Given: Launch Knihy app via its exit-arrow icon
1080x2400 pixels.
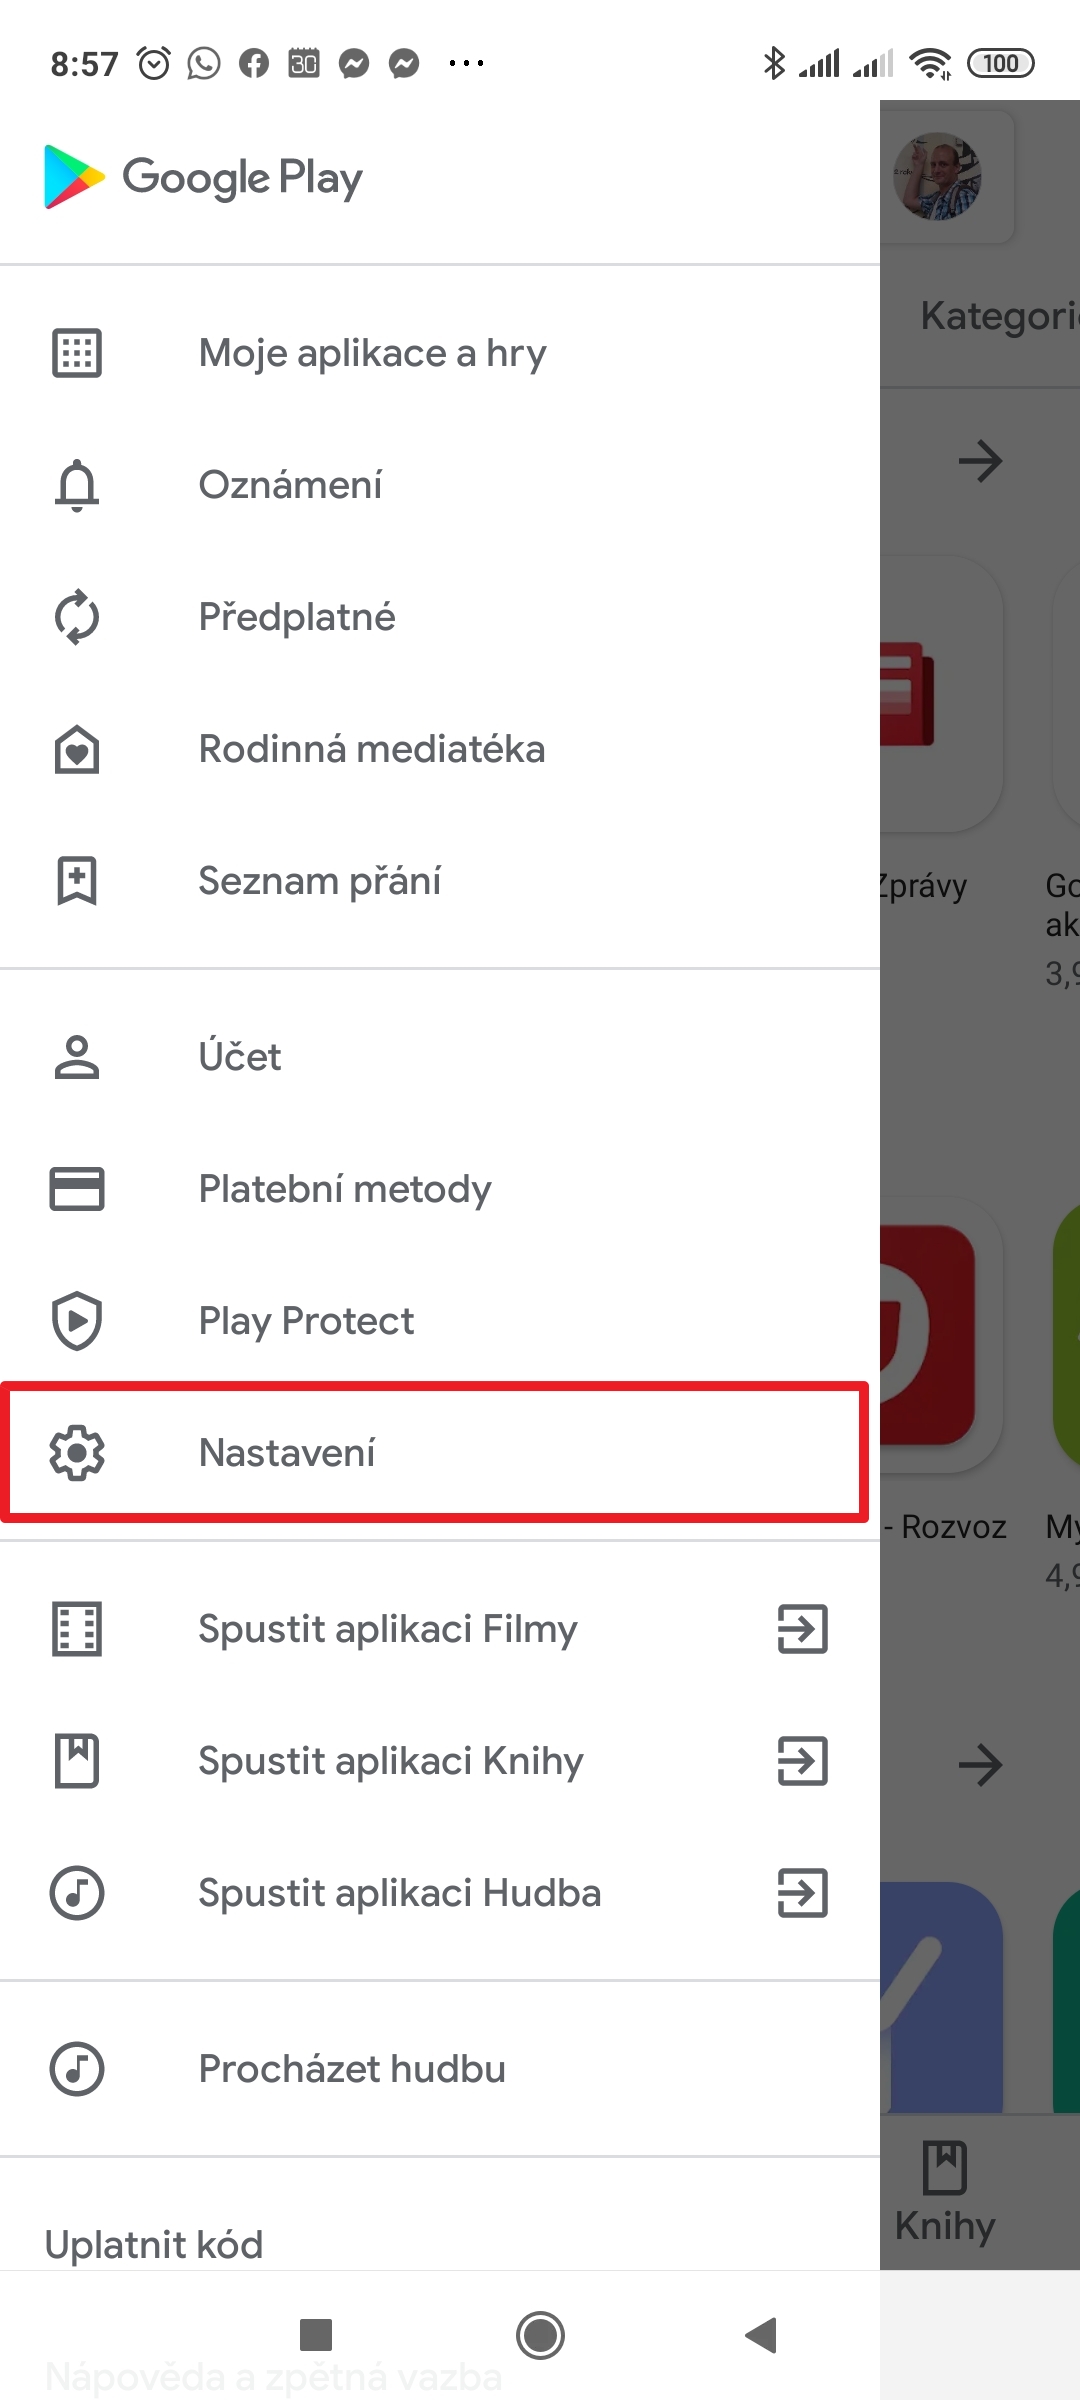Looking at the screenshot, I should pyautogui.click(x=803, y=1761).
